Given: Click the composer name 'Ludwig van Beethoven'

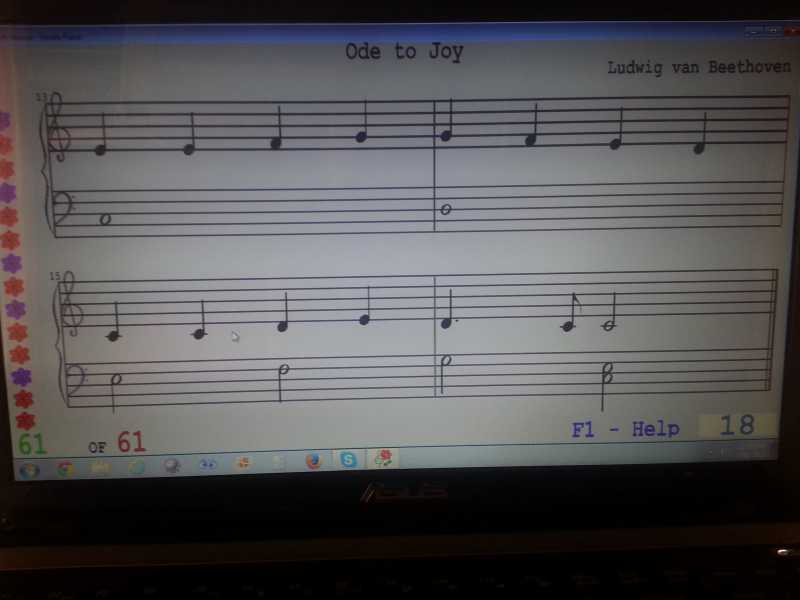Looking at the screenshot, I should click(699, 67).
